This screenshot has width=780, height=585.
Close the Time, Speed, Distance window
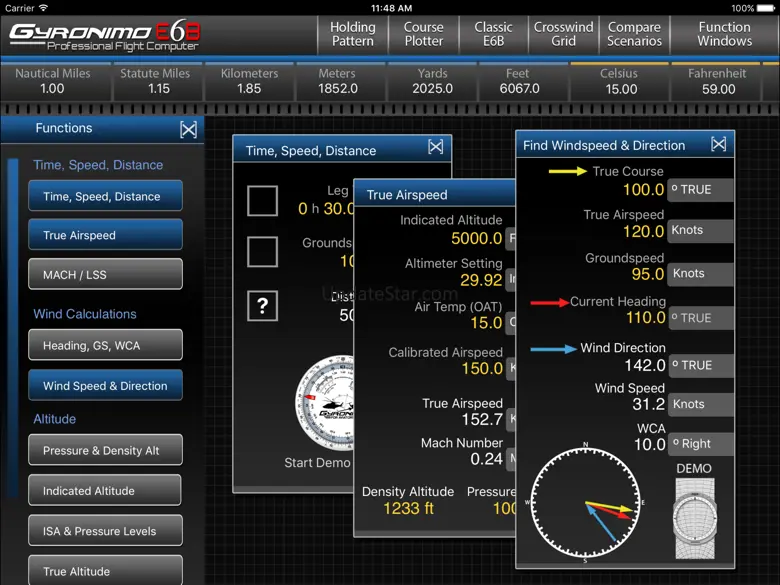(x=436, y=147)
